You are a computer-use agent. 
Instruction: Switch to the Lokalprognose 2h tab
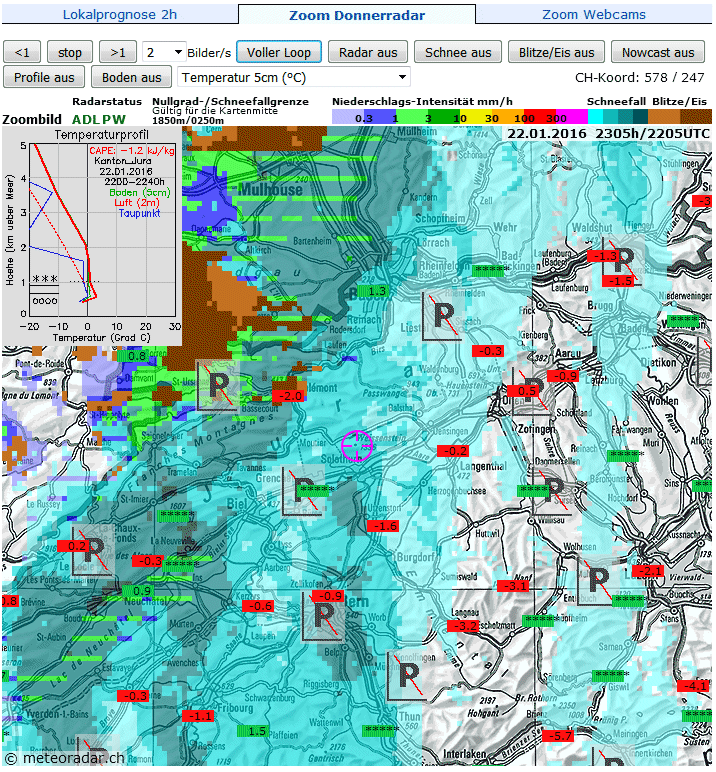tap(118, 15)
